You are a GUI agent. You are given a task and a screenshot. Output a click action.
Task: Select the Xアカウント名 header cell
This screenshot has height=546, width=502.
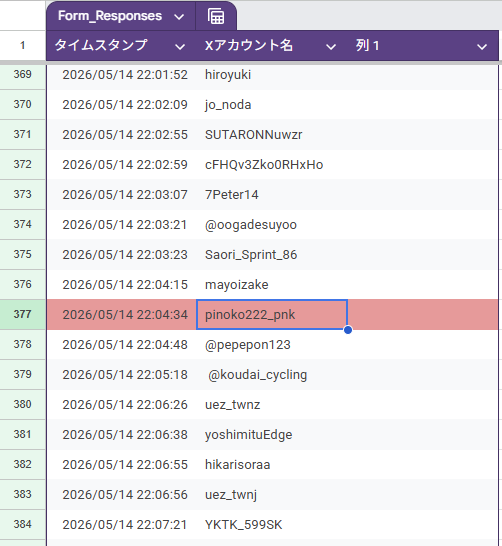point(272,46)
